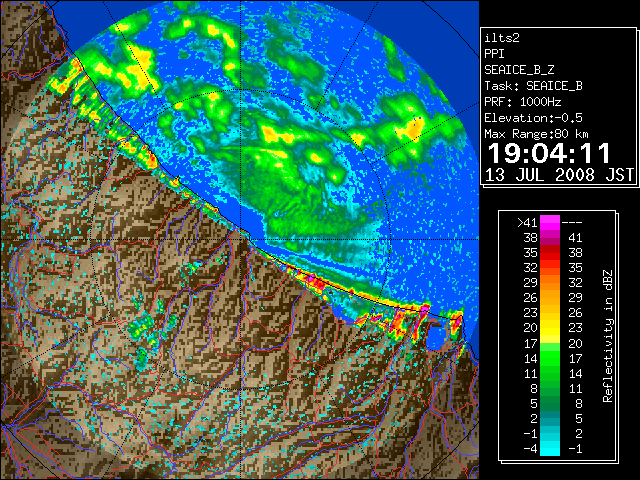This screenshot has width=640, height=480.
Task: Select the yellow 20 dBZ legend swatch
Action: click(550, 328)
